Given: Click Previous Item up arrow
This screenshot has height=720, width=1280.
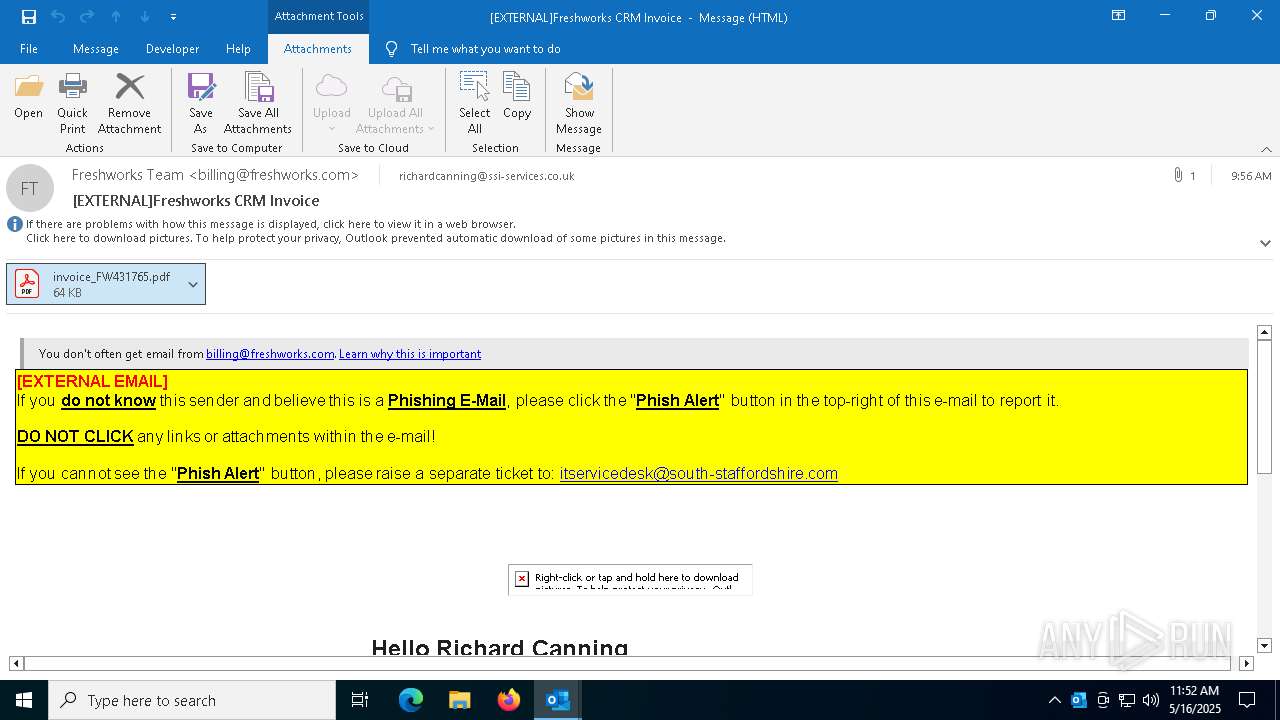Looking at the screenshot, I should pyautogui.click(x=116, y=17).
